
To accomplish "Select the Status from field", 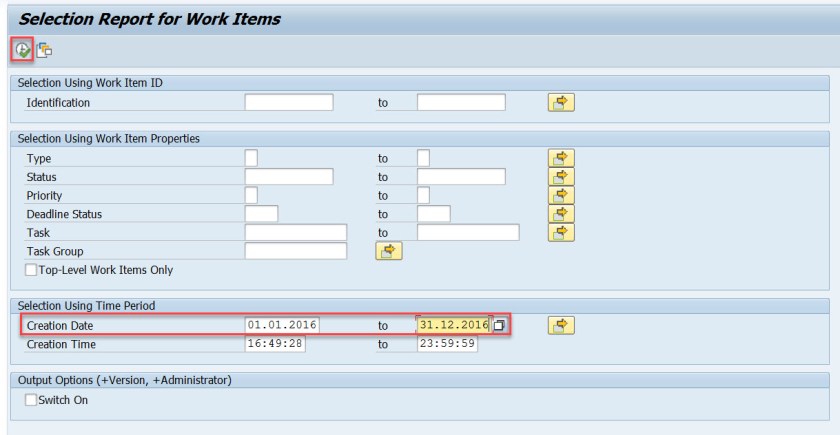I will click(289, 177).
